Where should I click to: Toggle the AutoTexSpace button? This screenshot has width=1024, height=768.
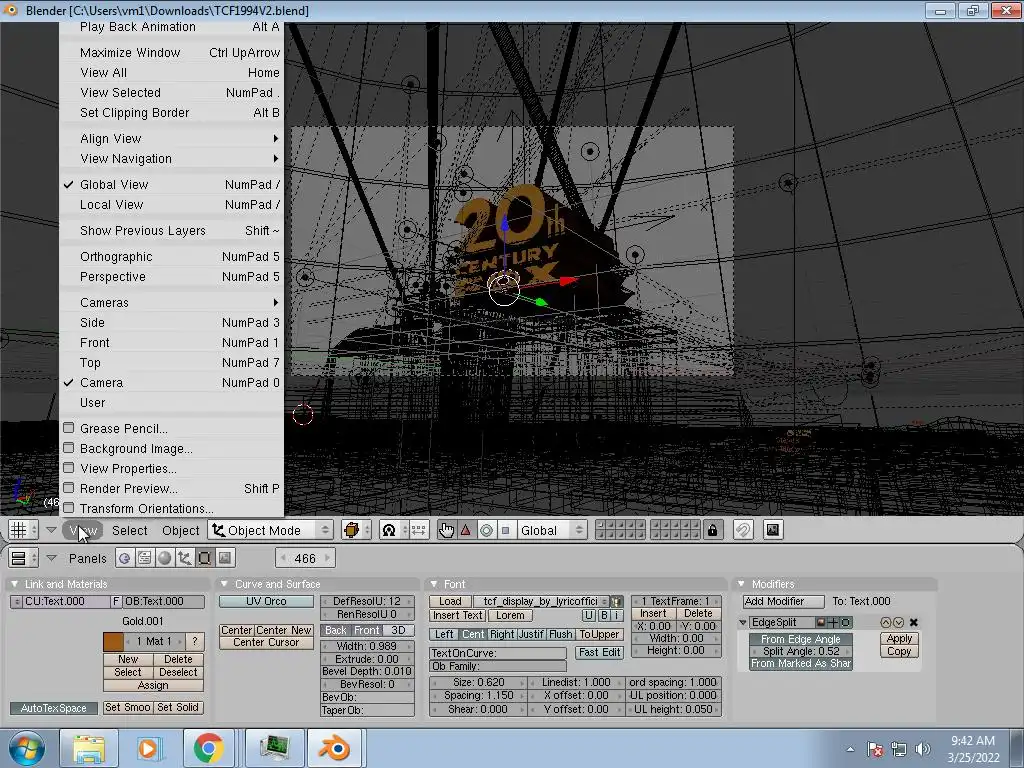point(54,708)
